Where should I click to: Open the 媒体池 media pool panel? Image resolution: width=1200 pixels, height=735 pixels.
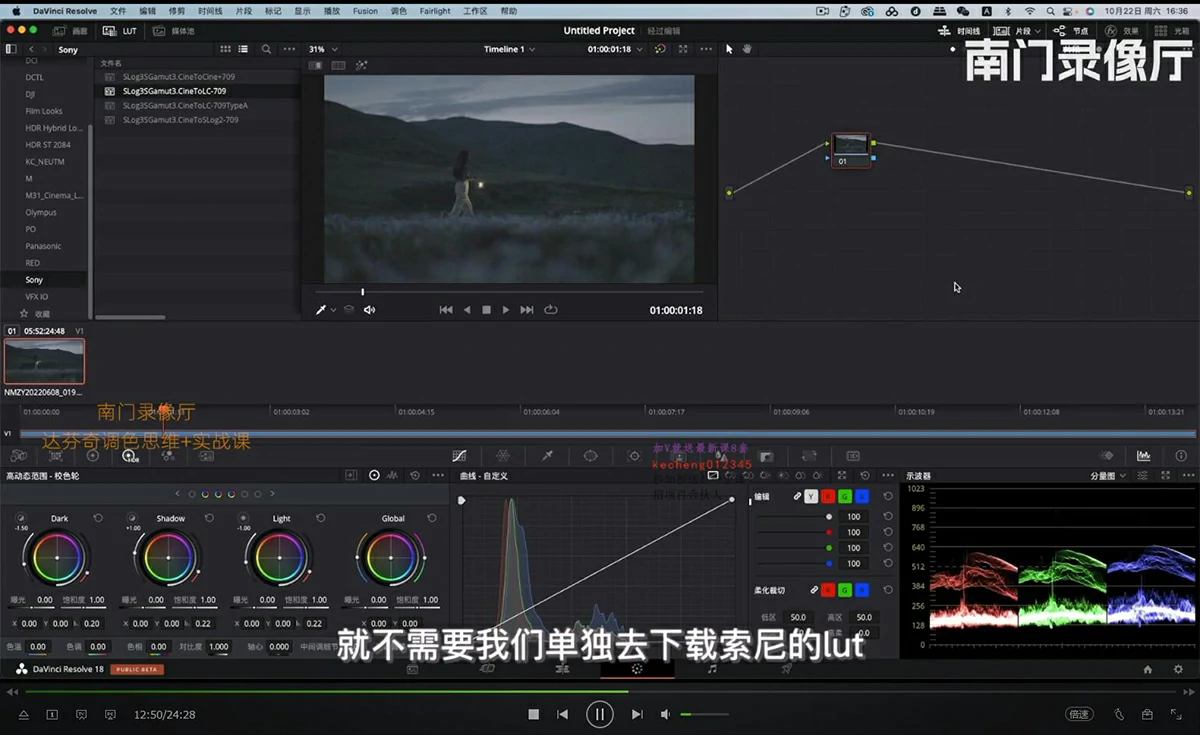point(173,31)
